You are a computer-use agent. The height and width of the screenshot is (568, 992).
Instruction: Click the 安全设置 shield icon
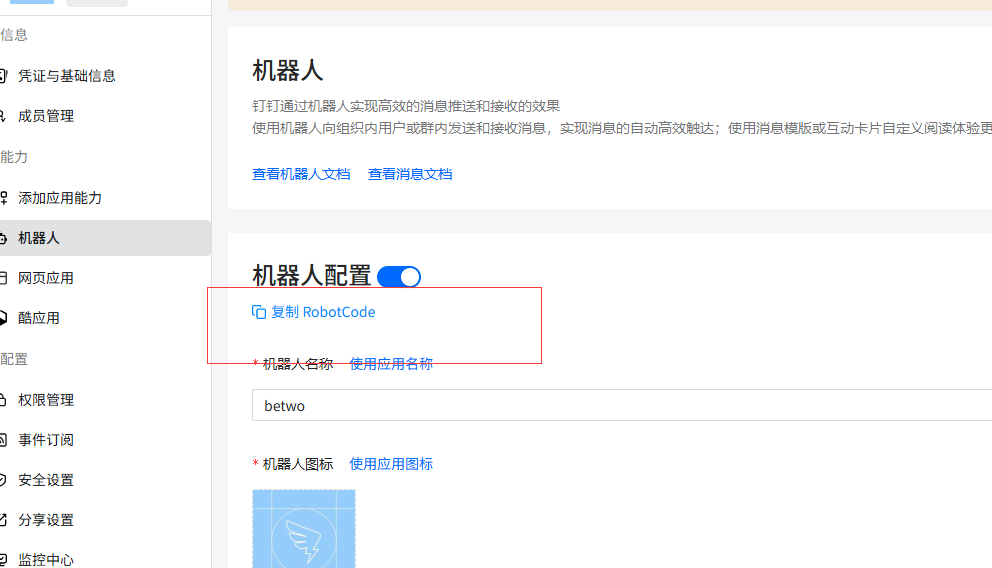(x=3, y=479)
